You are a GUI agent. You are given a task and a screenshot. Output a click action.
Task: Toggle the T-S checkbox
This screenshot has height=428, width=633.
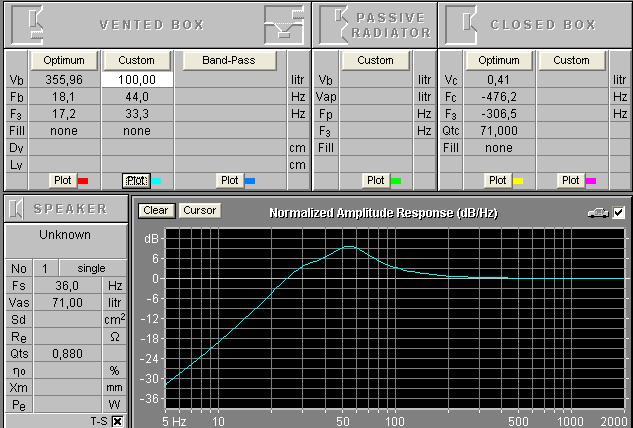[x=117, y=421]
